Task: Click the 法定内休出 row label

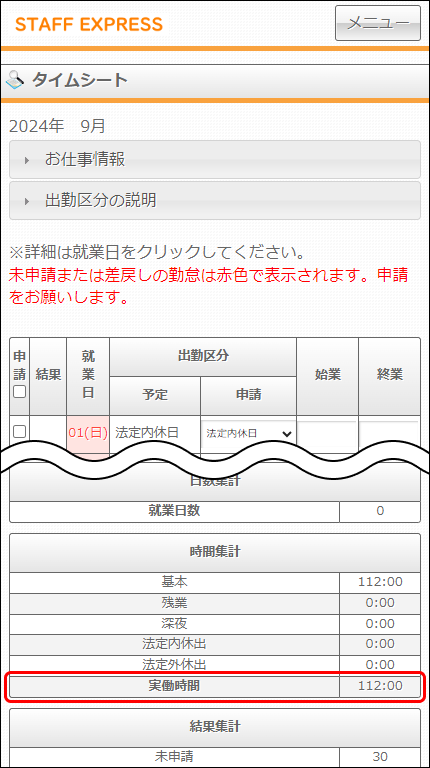Action: pos(174,644)
